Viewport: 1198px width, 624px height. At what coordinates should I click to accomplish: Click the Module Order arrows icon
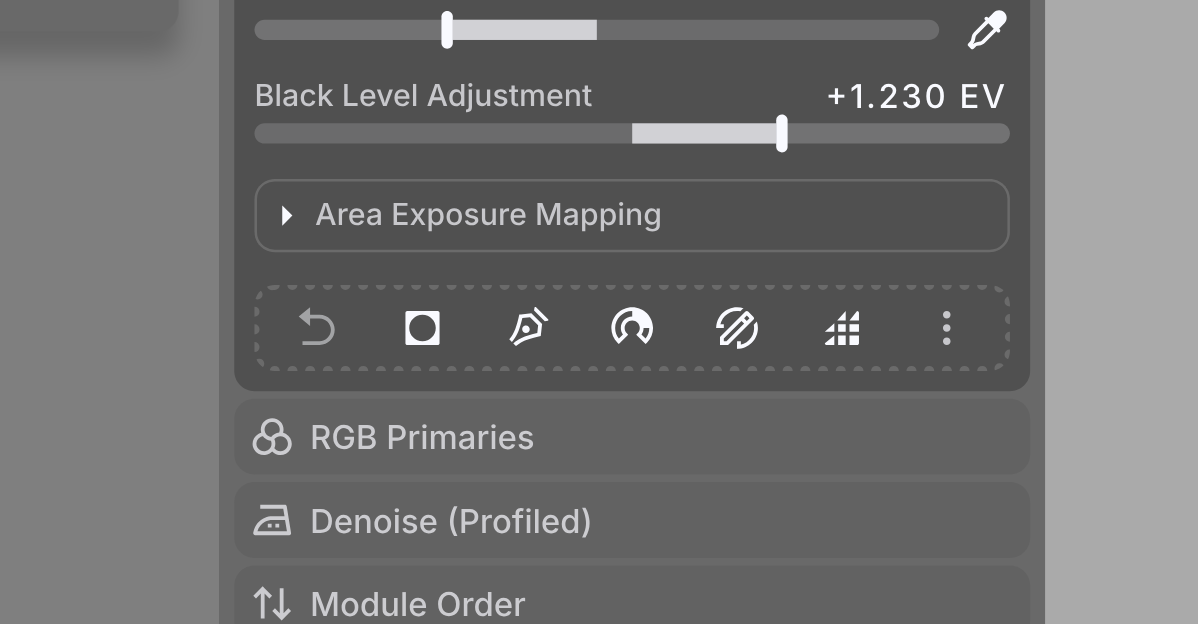click(272, 603)
